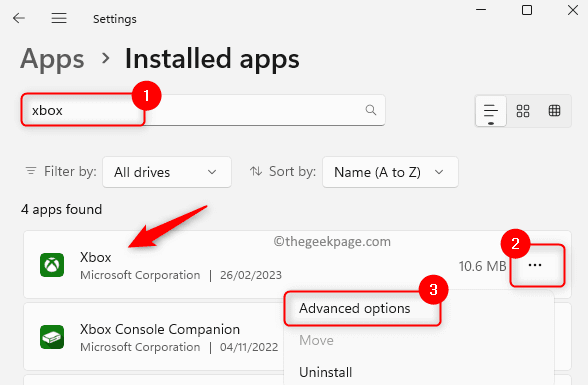
Task: Click the search magnifier icon
Action: click(370, 110)
